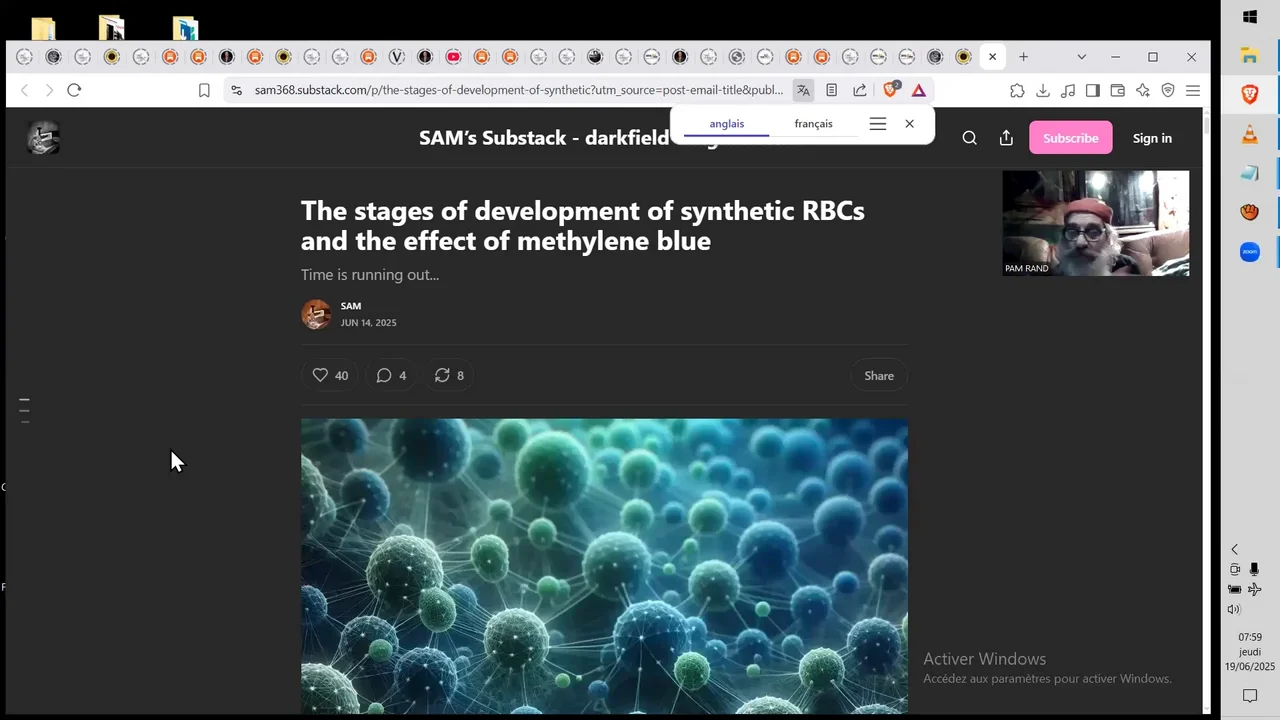This screenshot has height=720, width=1280.
Task: Open the Brave playlist music note icon
Action: (1068, 90)
